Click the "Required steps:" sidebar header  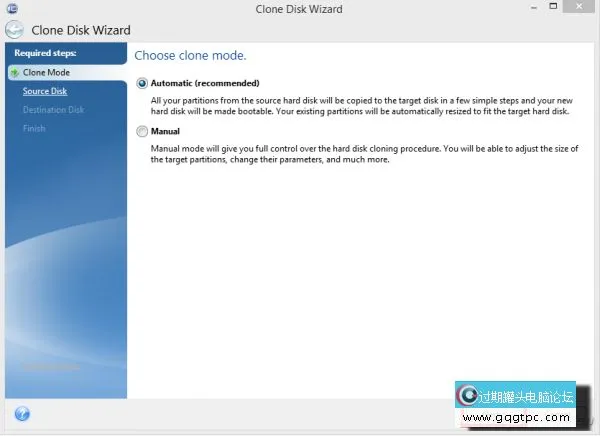pos(45,53)
